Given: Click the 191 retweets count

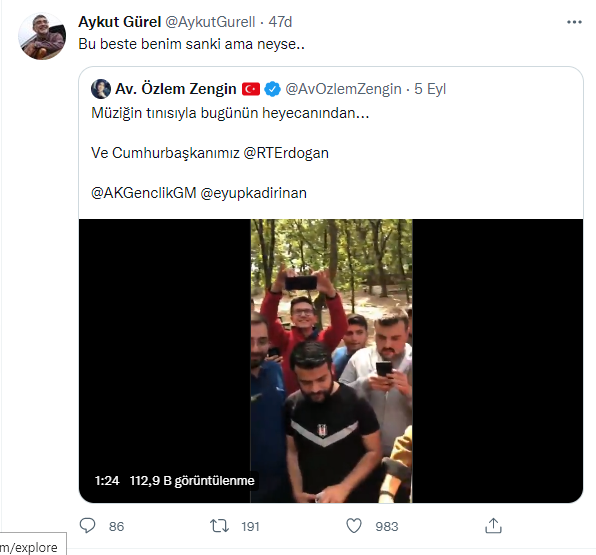Looking at the screenshot, I should [x=250, y=526].
